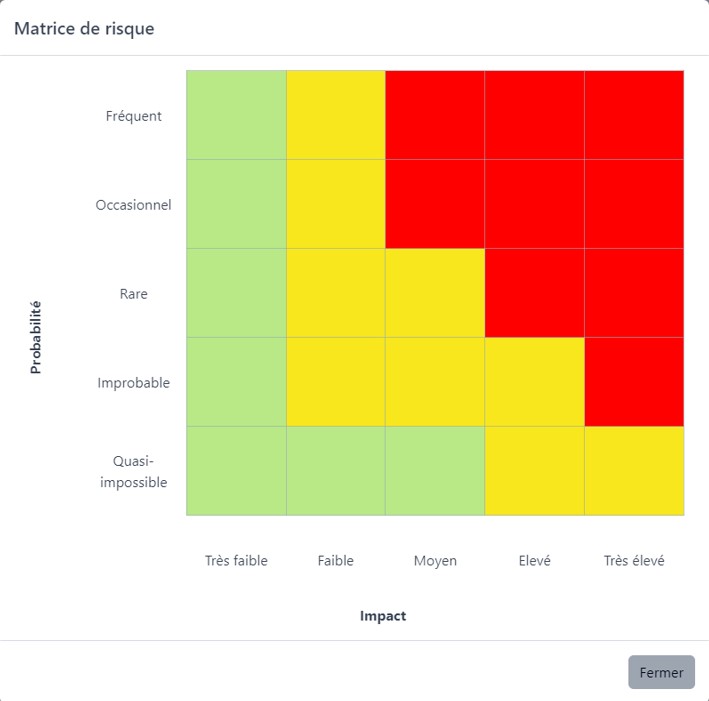Pick the green Occasionnel / Très faible cell
The width and height of the screenshot is (709, 701).
236,204
